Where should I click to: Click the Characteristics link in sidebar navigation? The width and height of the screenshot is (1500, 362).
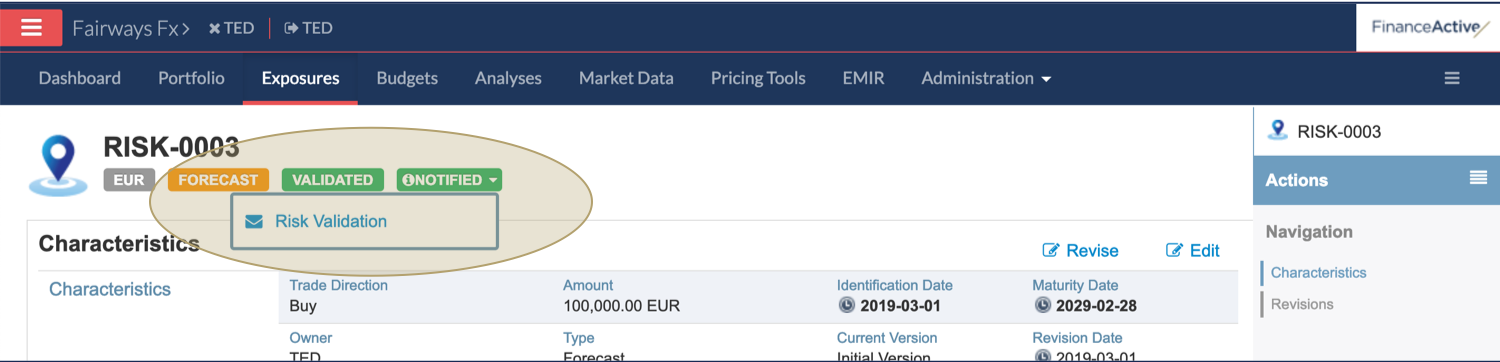point(1318,272)
